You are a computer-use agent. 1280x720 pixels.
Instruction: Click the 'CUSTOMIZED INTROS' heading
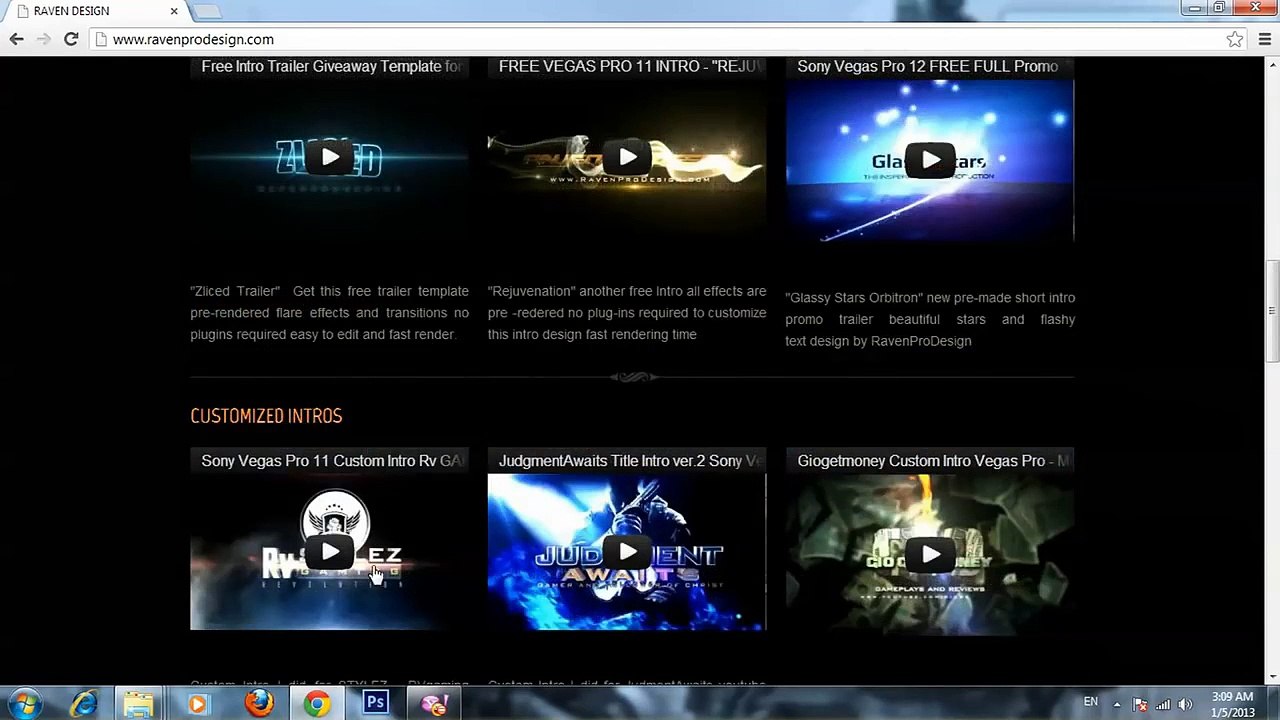[x=266, y=416]
